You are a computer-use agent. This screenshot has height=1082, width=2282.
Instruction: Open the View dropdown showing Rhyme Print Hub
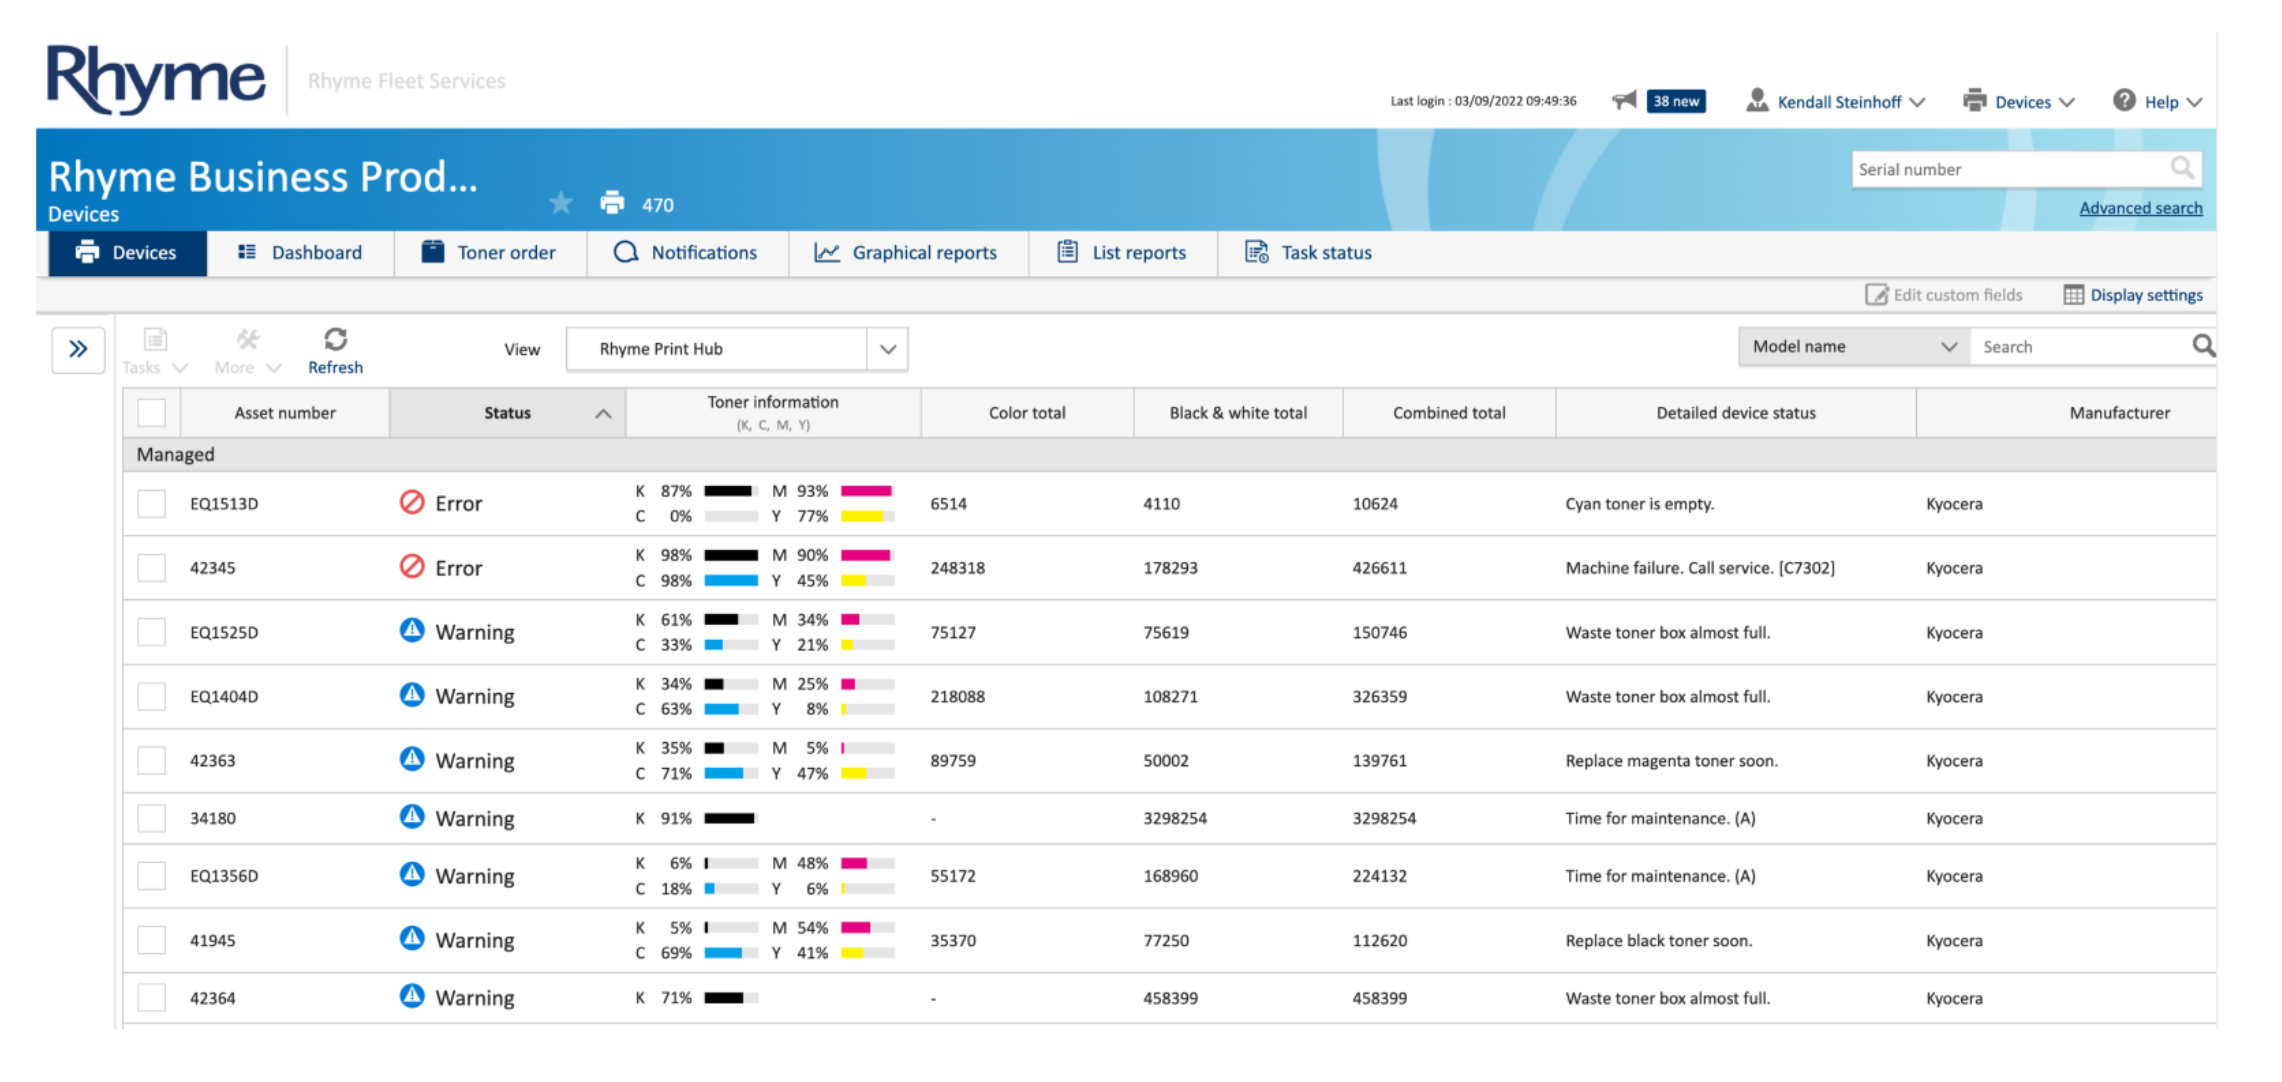click(x=737, y=349)
